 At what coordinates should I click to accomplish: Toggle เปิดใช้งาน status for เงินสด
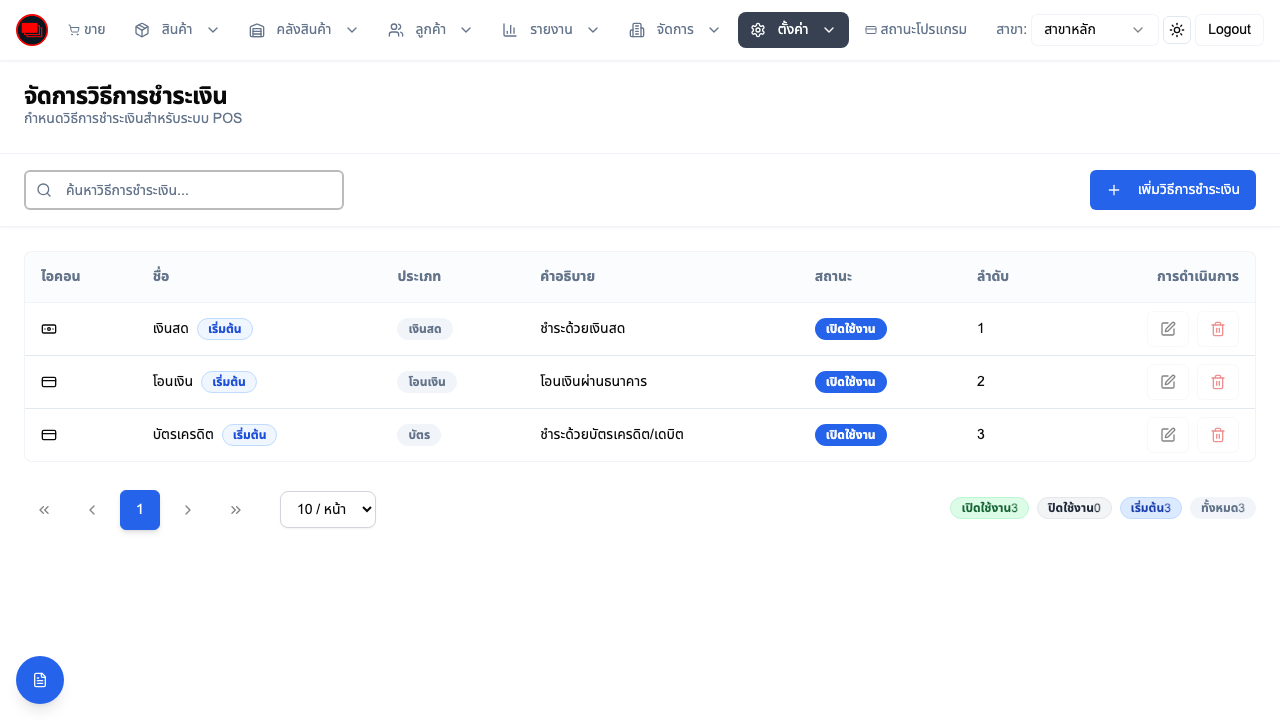[x=850, y=329]
